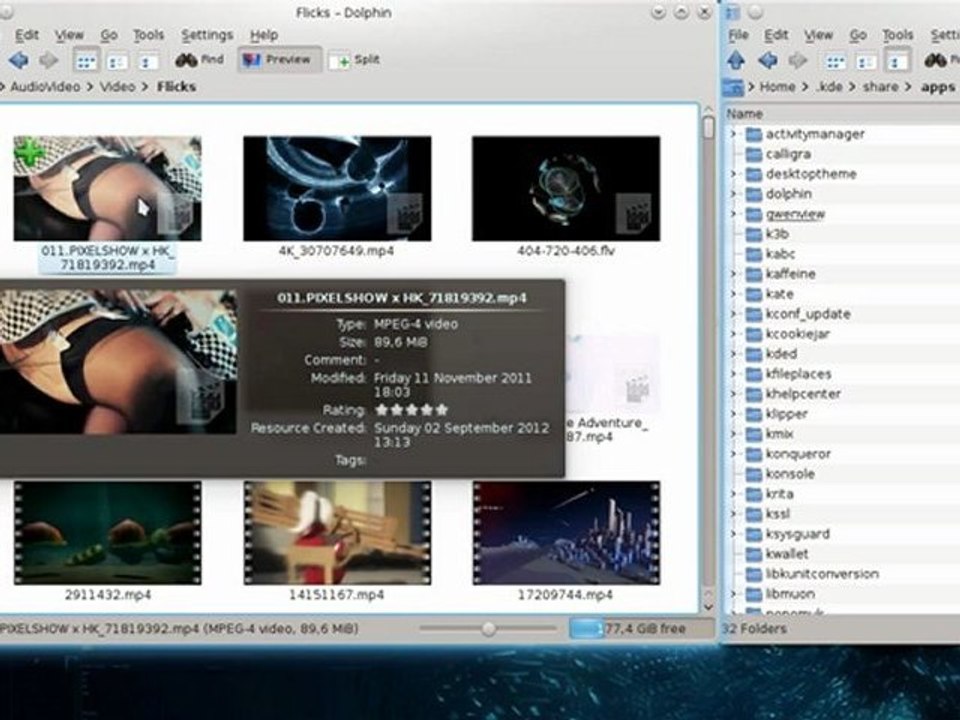The width and height of the screenshot is (960, 720).
Task: Expand the kaffeine folder node
Action: [733, 274]
